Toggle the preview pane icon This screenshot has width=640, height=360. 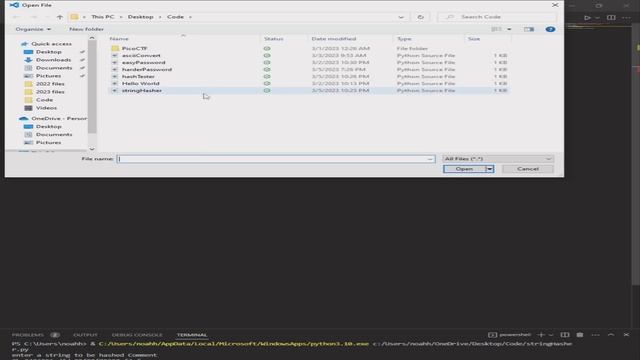pos(529,29)
